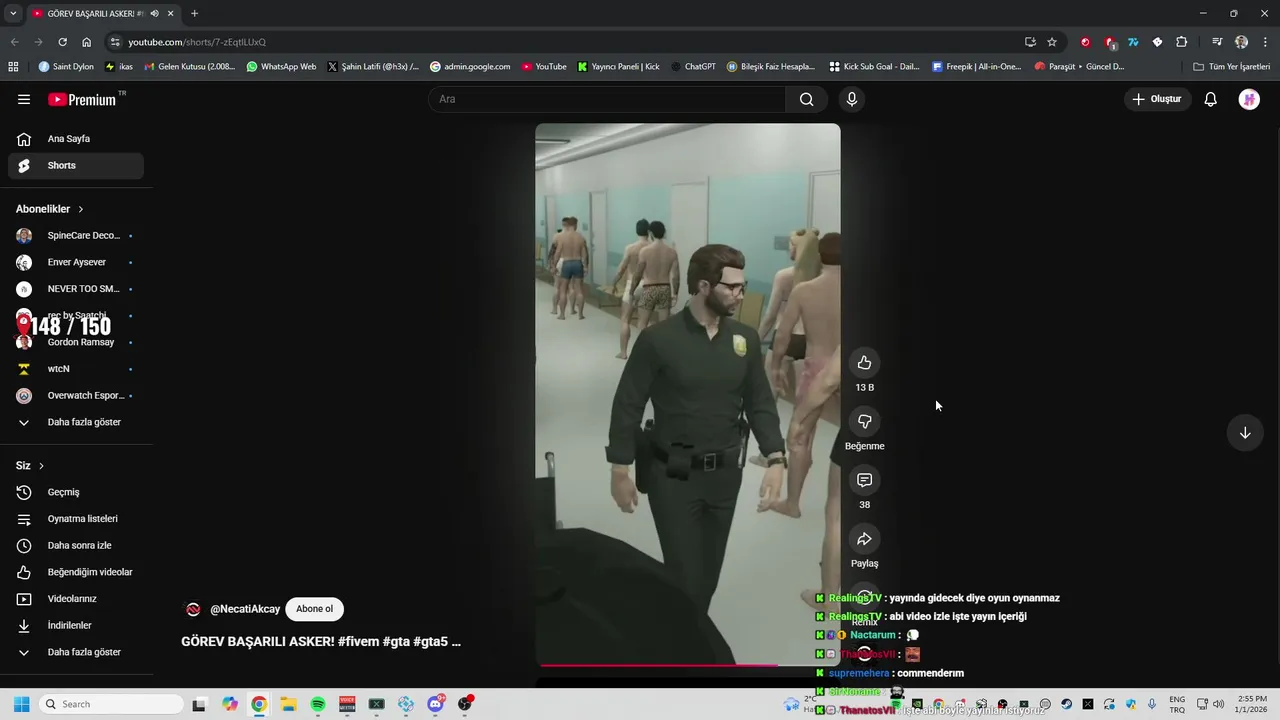Click the Chrome address bar URL

coord(197,42)
